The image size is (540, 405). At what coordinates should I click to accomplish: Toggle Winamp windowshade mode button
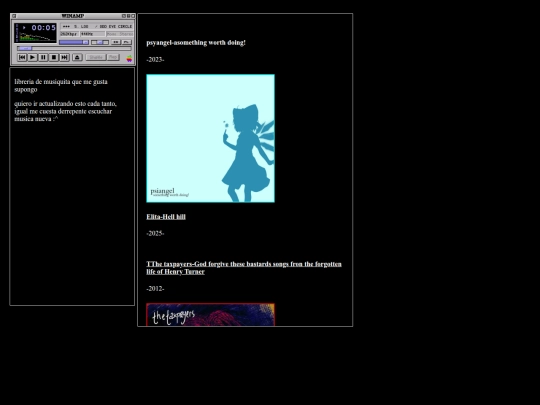[128, 16]
